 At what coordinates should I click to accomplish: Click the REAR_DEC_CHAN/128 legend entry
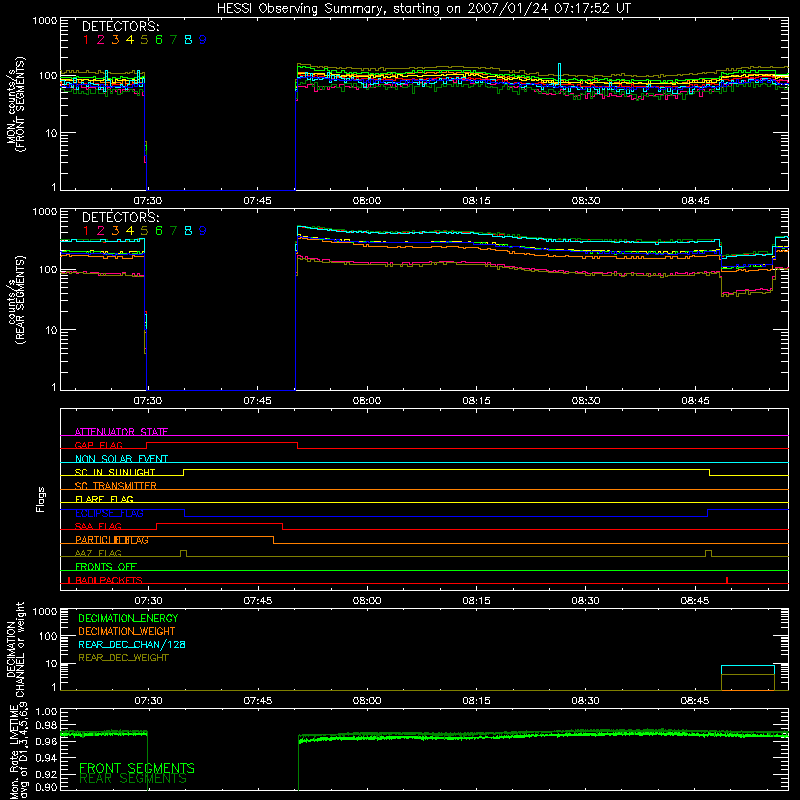[x=132, y=644]
